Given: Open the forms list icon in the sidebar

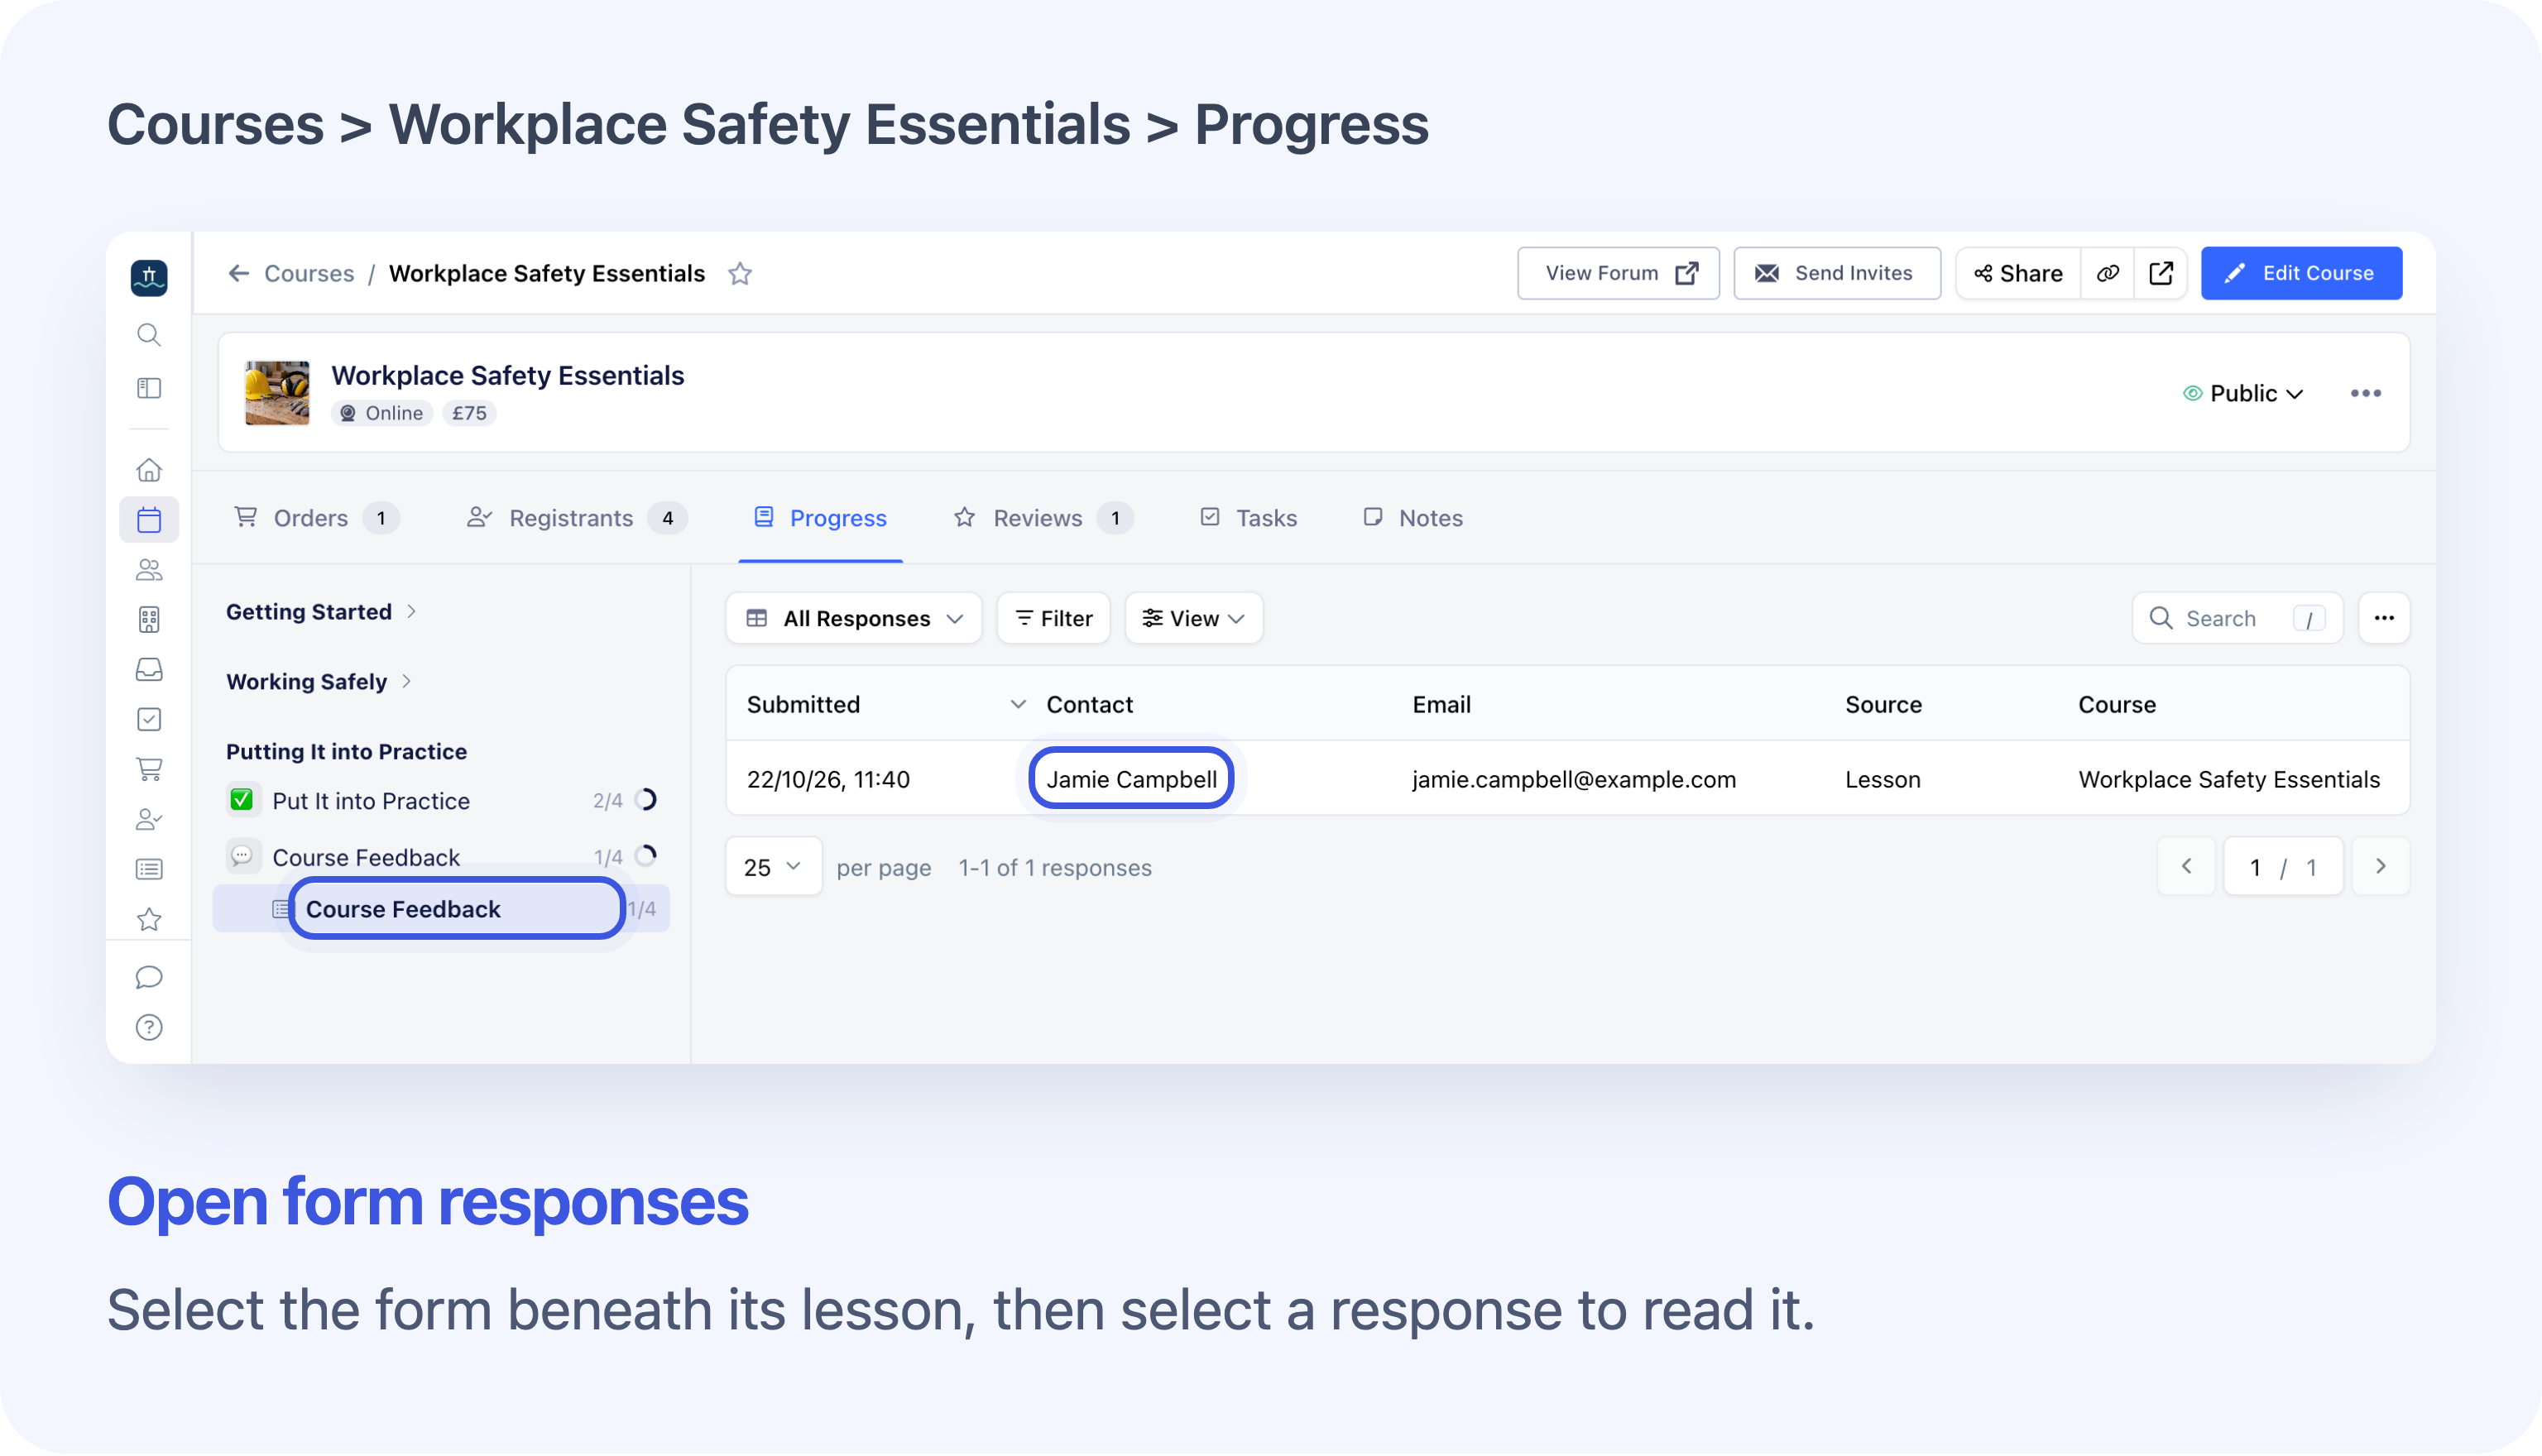Looking at the screenshot, I should pyautogui.click(x=149, y=869).
